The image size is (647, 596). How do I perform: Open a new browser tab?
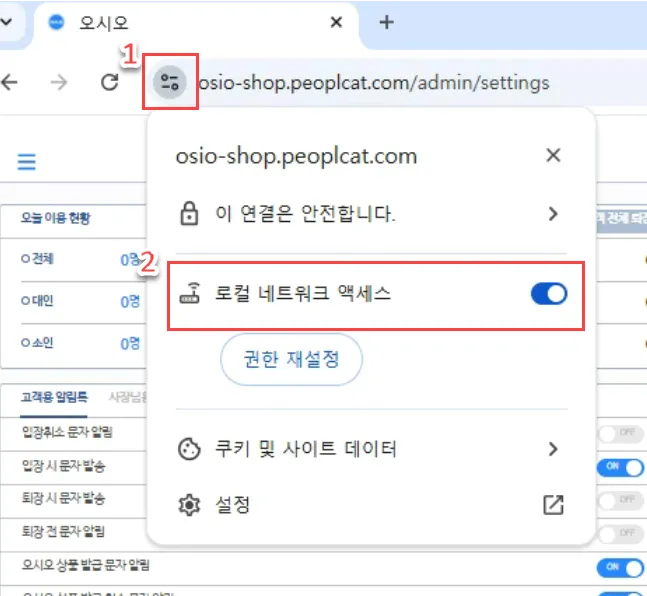pyautogui.click(x=387, y=22)
